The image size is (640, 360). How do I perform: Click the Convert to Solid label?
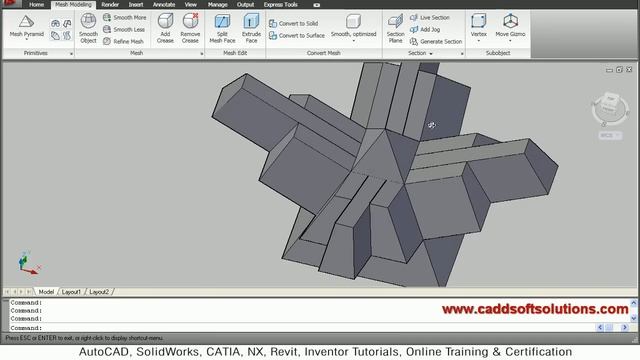tap(298, 24)
